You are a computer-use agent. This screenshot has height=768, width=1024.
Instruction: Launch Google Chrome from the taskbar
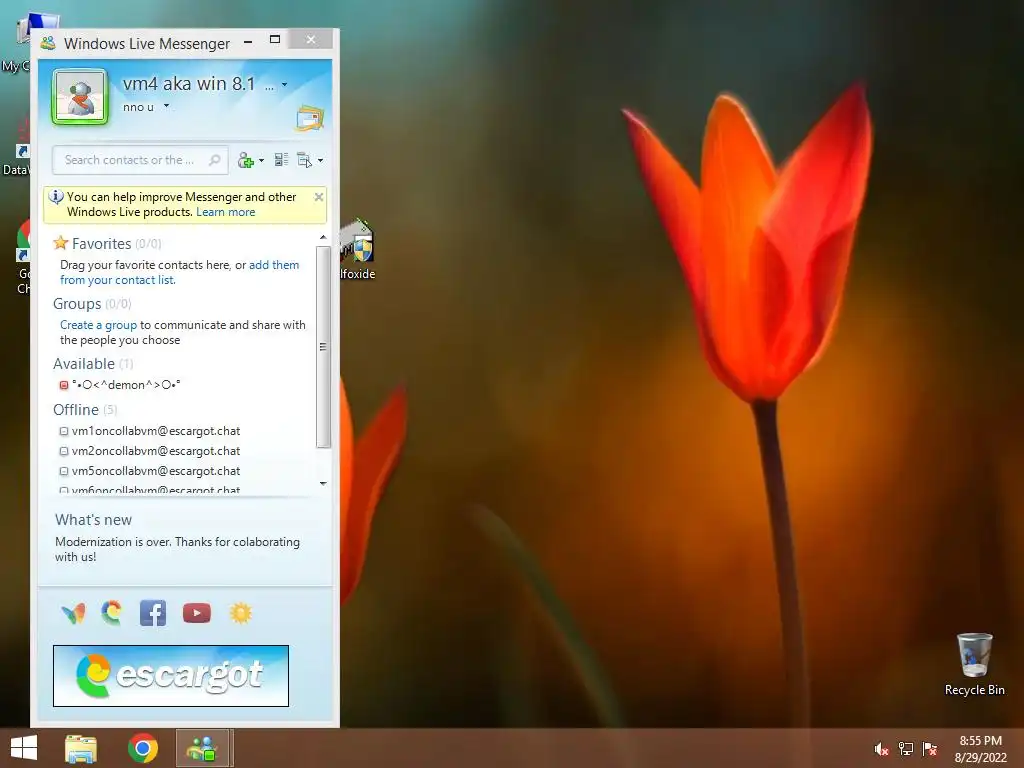pyautogui.click(x=142, y=748)
